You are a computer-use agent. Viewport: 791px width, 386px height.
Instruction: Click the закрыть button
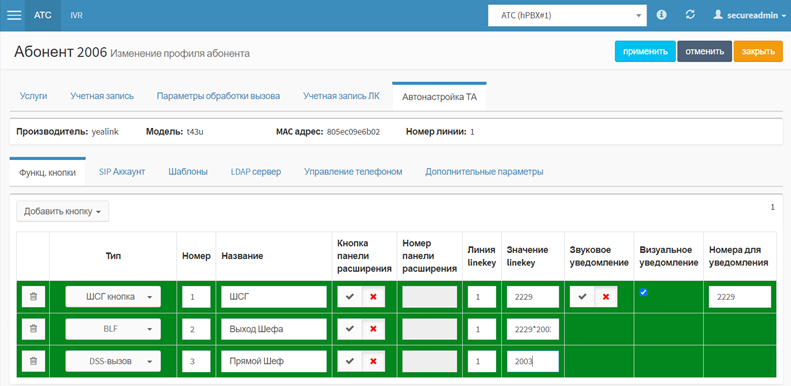[758, 51]
